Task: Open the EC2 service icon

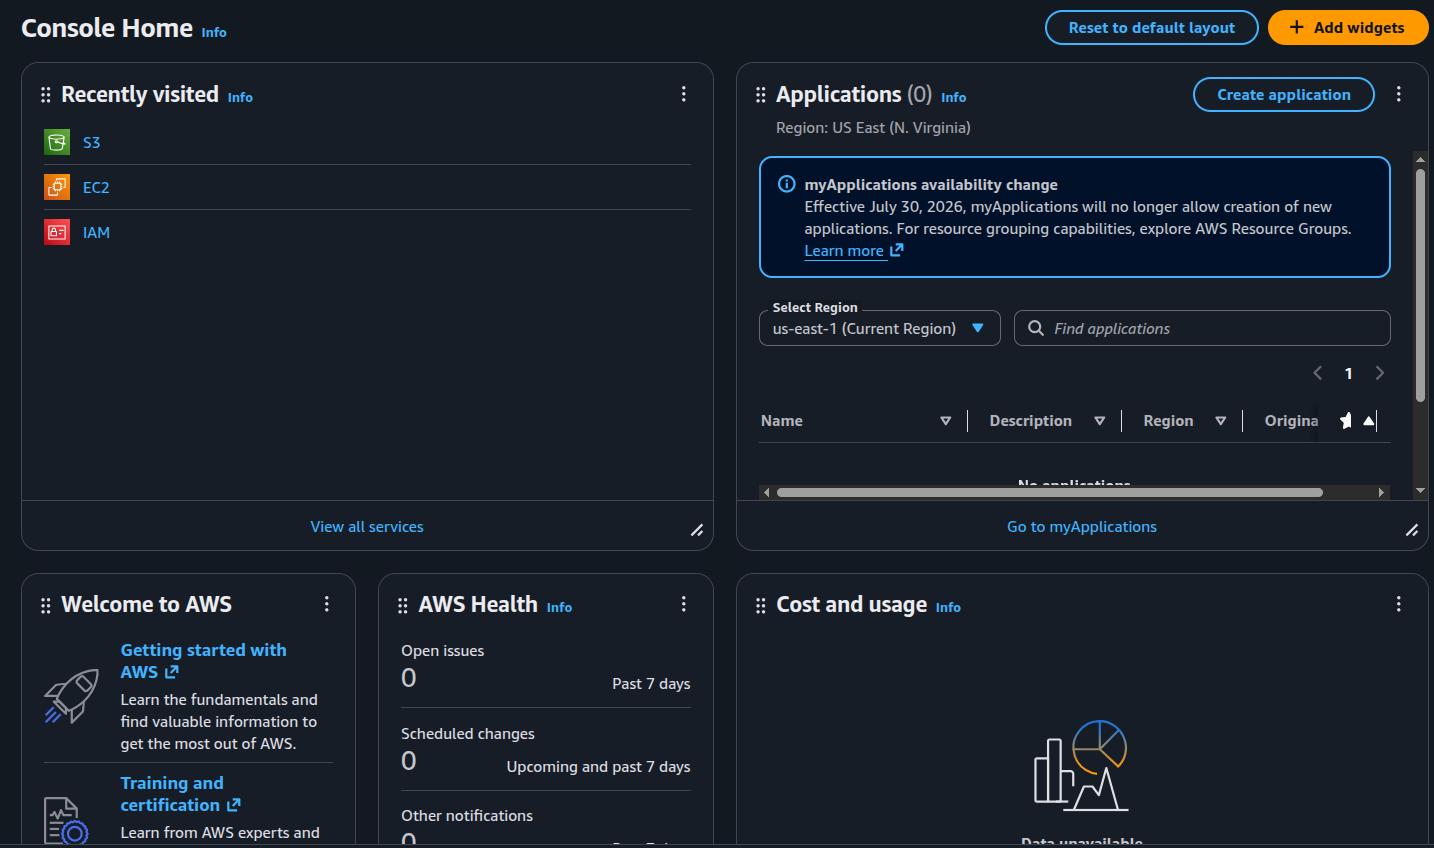Action: (57, 187)
